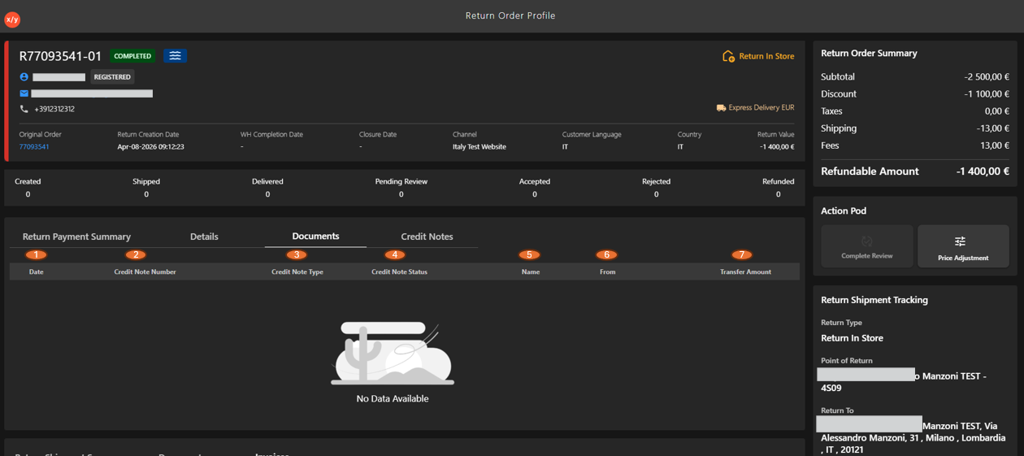Click the Name column header
This screenshot has width=1024, height=456.
pos(530,272)
